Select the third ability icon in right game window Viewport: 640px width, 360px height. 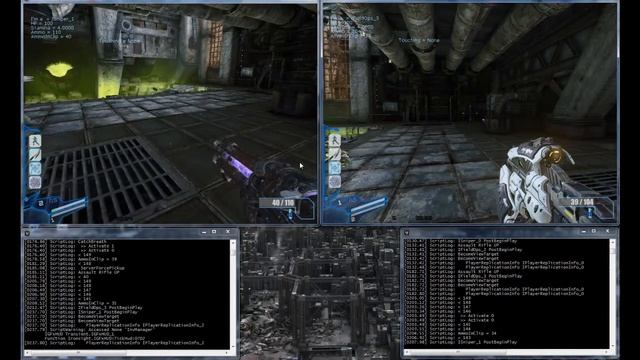point(335,168)
